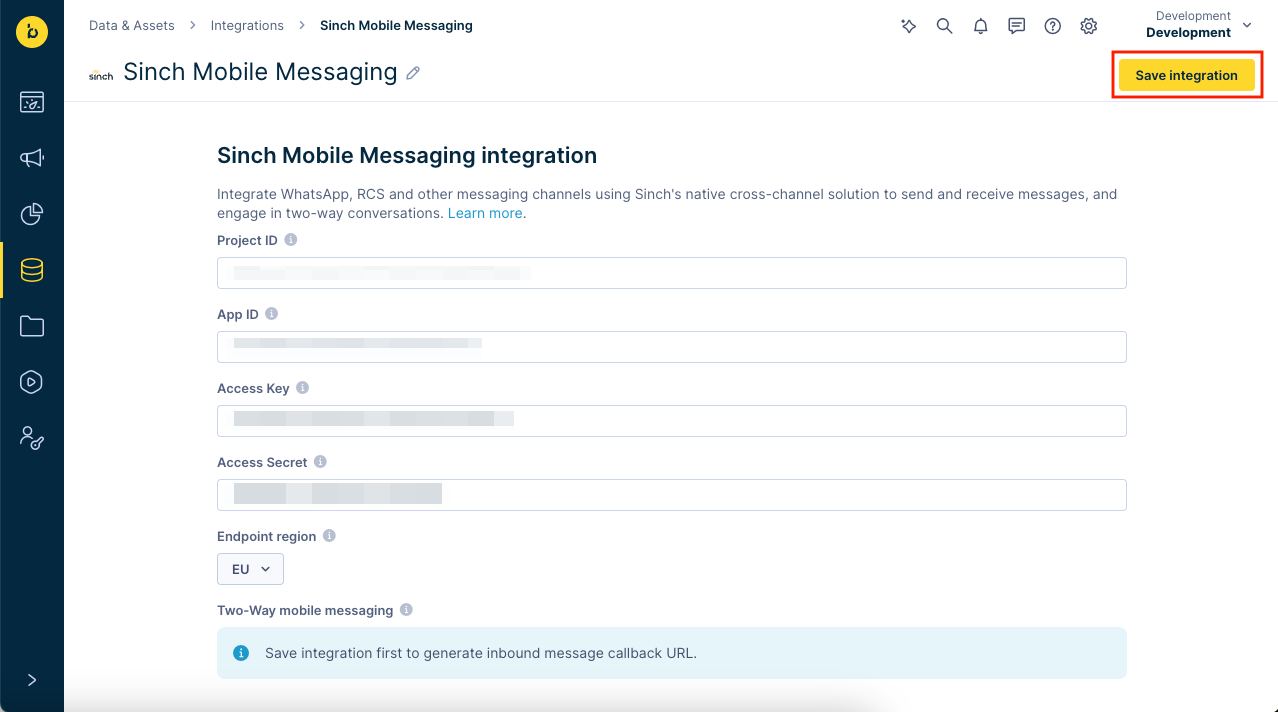Focus the App ID input field
This screenshot has width=1278, height=712.
[x=672, y=347]
